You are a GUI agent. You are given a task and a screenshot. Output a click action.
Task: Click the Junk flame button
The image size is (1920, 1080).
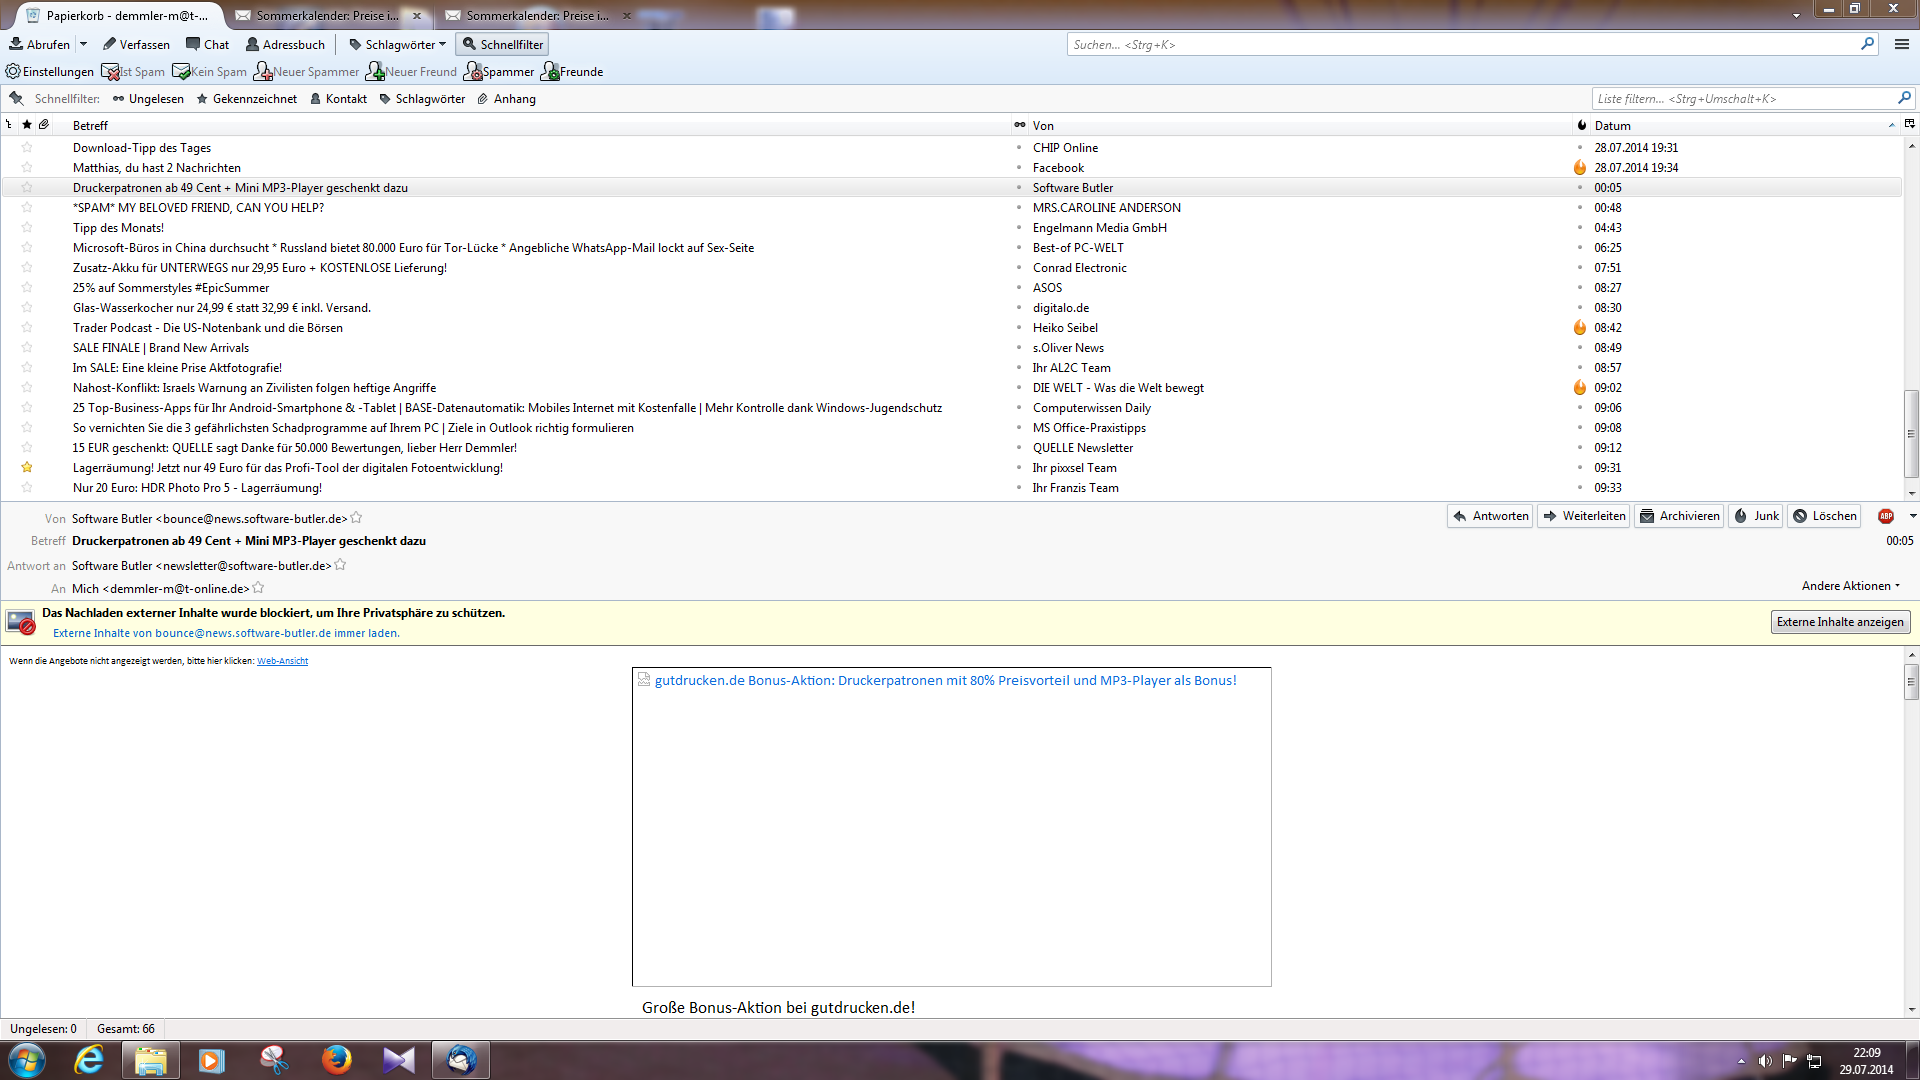1756,516
